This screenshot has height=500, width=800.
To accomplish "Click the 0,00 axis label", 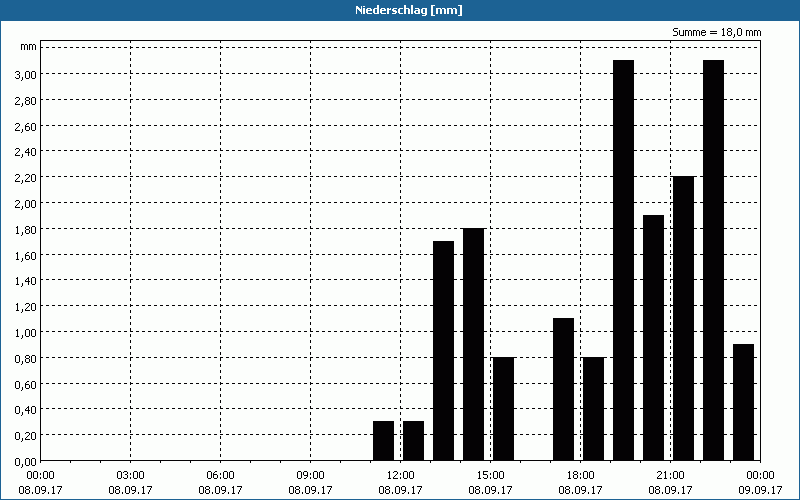I will pos(26,462).
